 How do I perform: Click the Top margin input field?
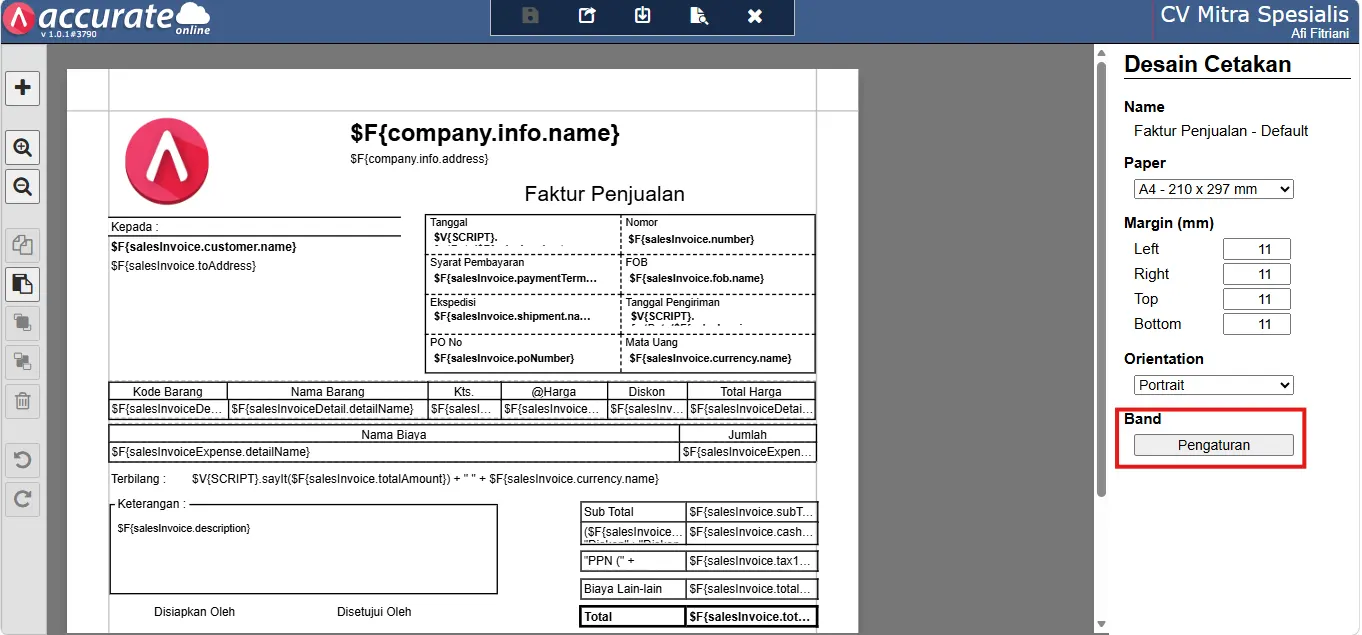[x=1256, y=299]
